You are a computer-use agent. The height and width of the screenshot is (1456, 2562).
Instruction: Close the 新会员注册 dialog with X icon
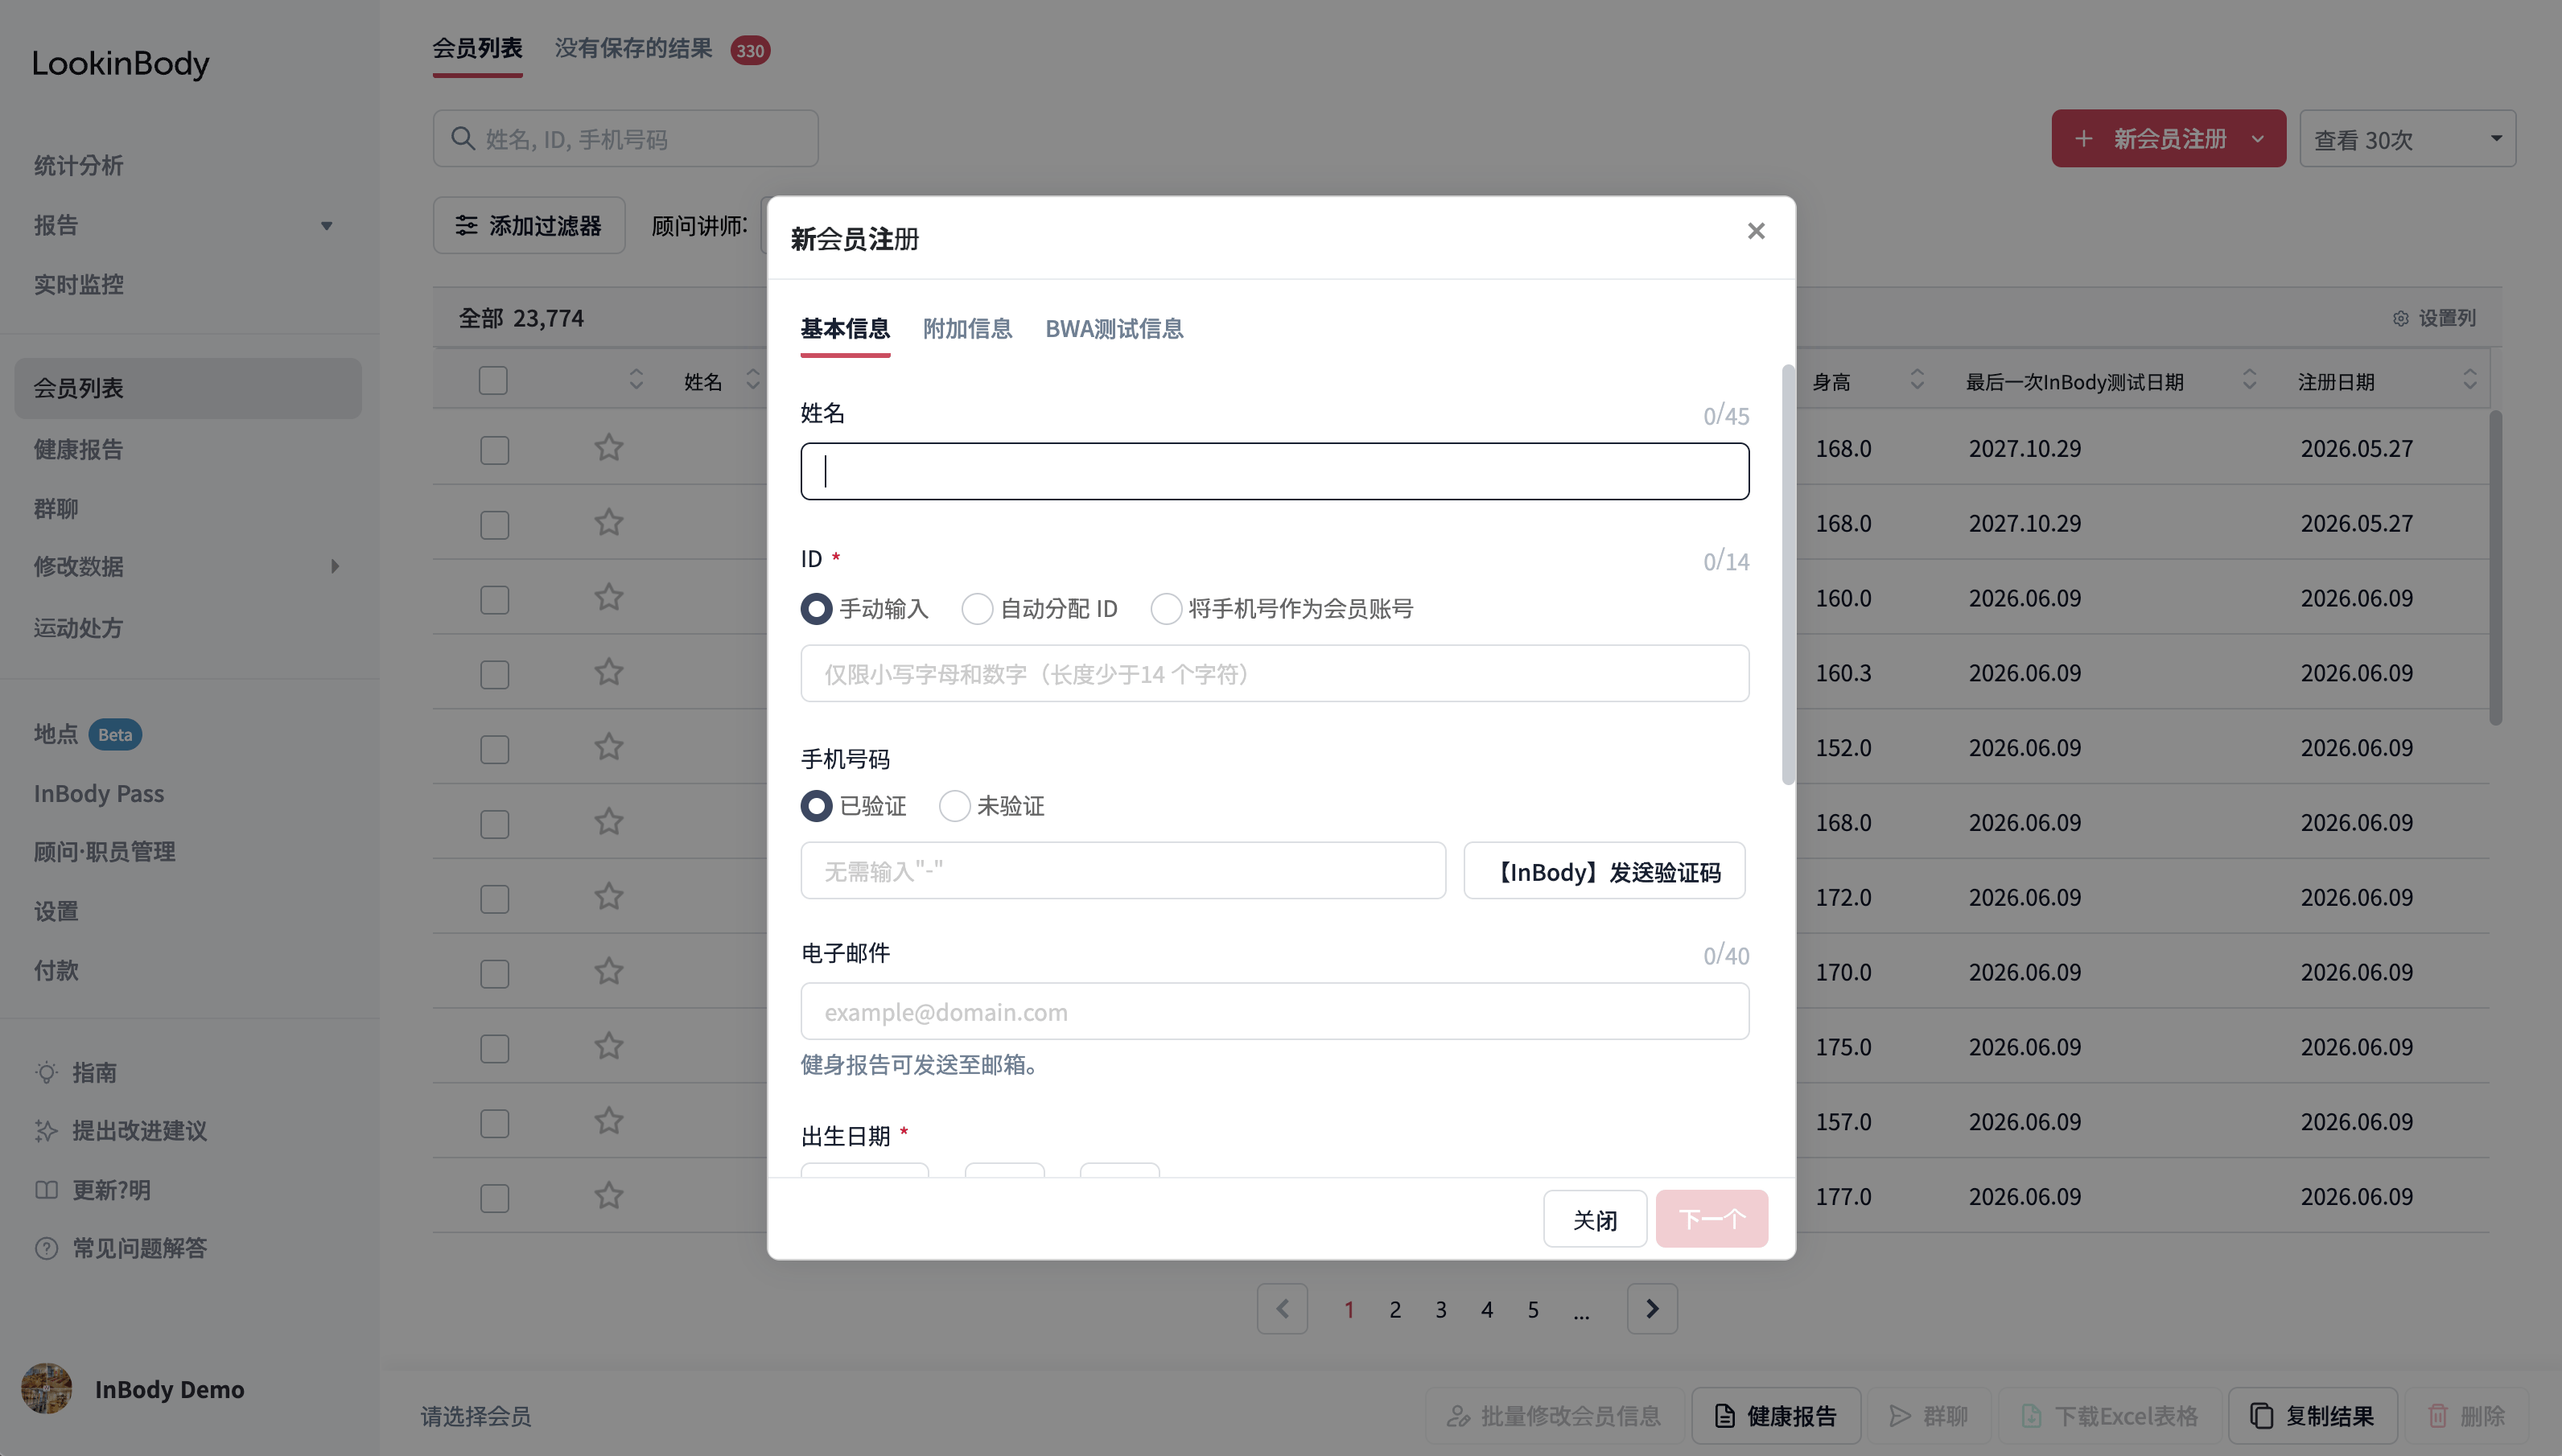coord(1756,231)
